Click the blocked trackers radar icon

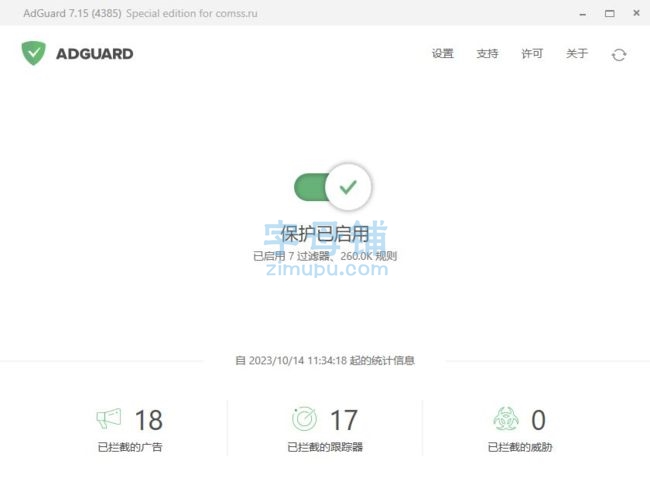point(304,419)
